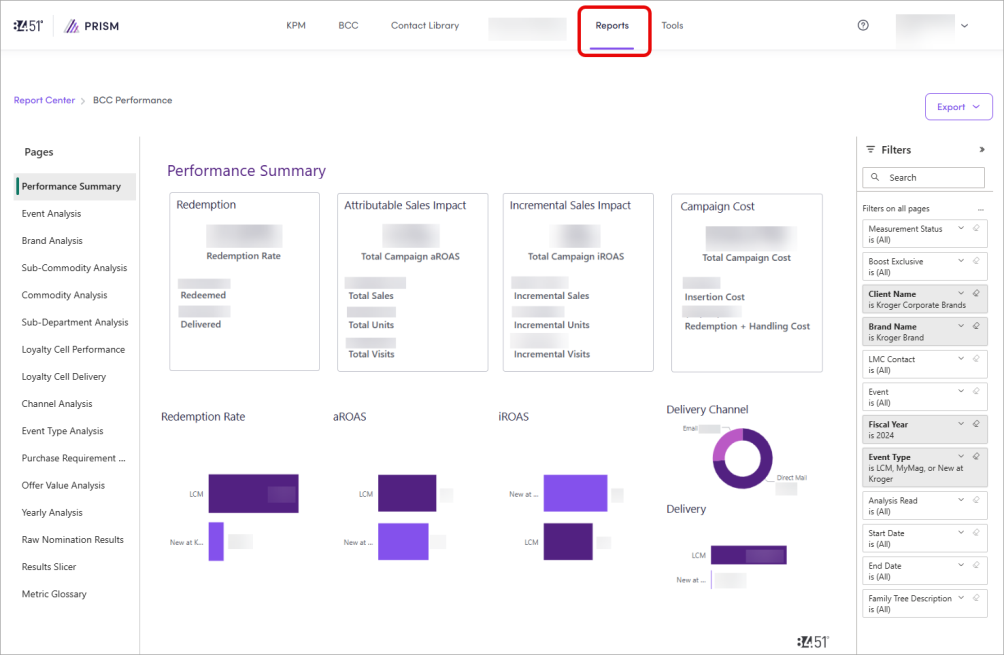Image resolution: width=1004 pixels, height=655 pixels.
Task: Switch to the Reports tab
Action: pos(612,26)
